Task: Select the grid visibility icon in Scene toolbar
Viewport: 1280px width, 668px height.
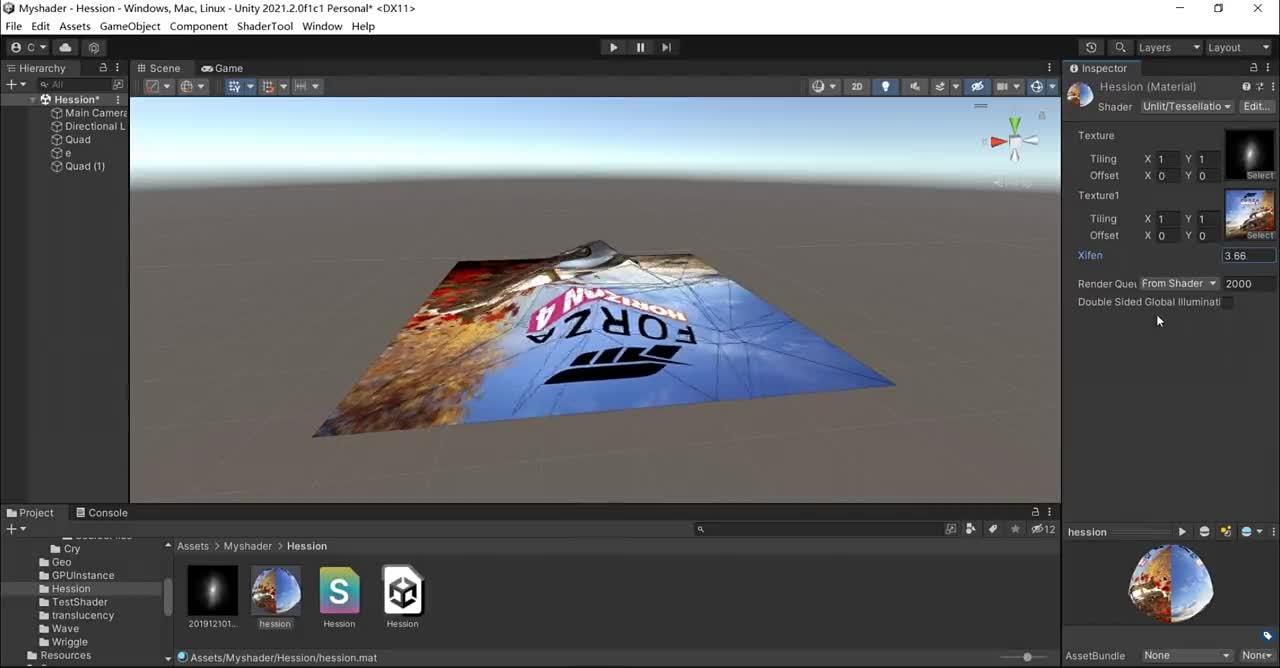Action: tap(1003, 86)
